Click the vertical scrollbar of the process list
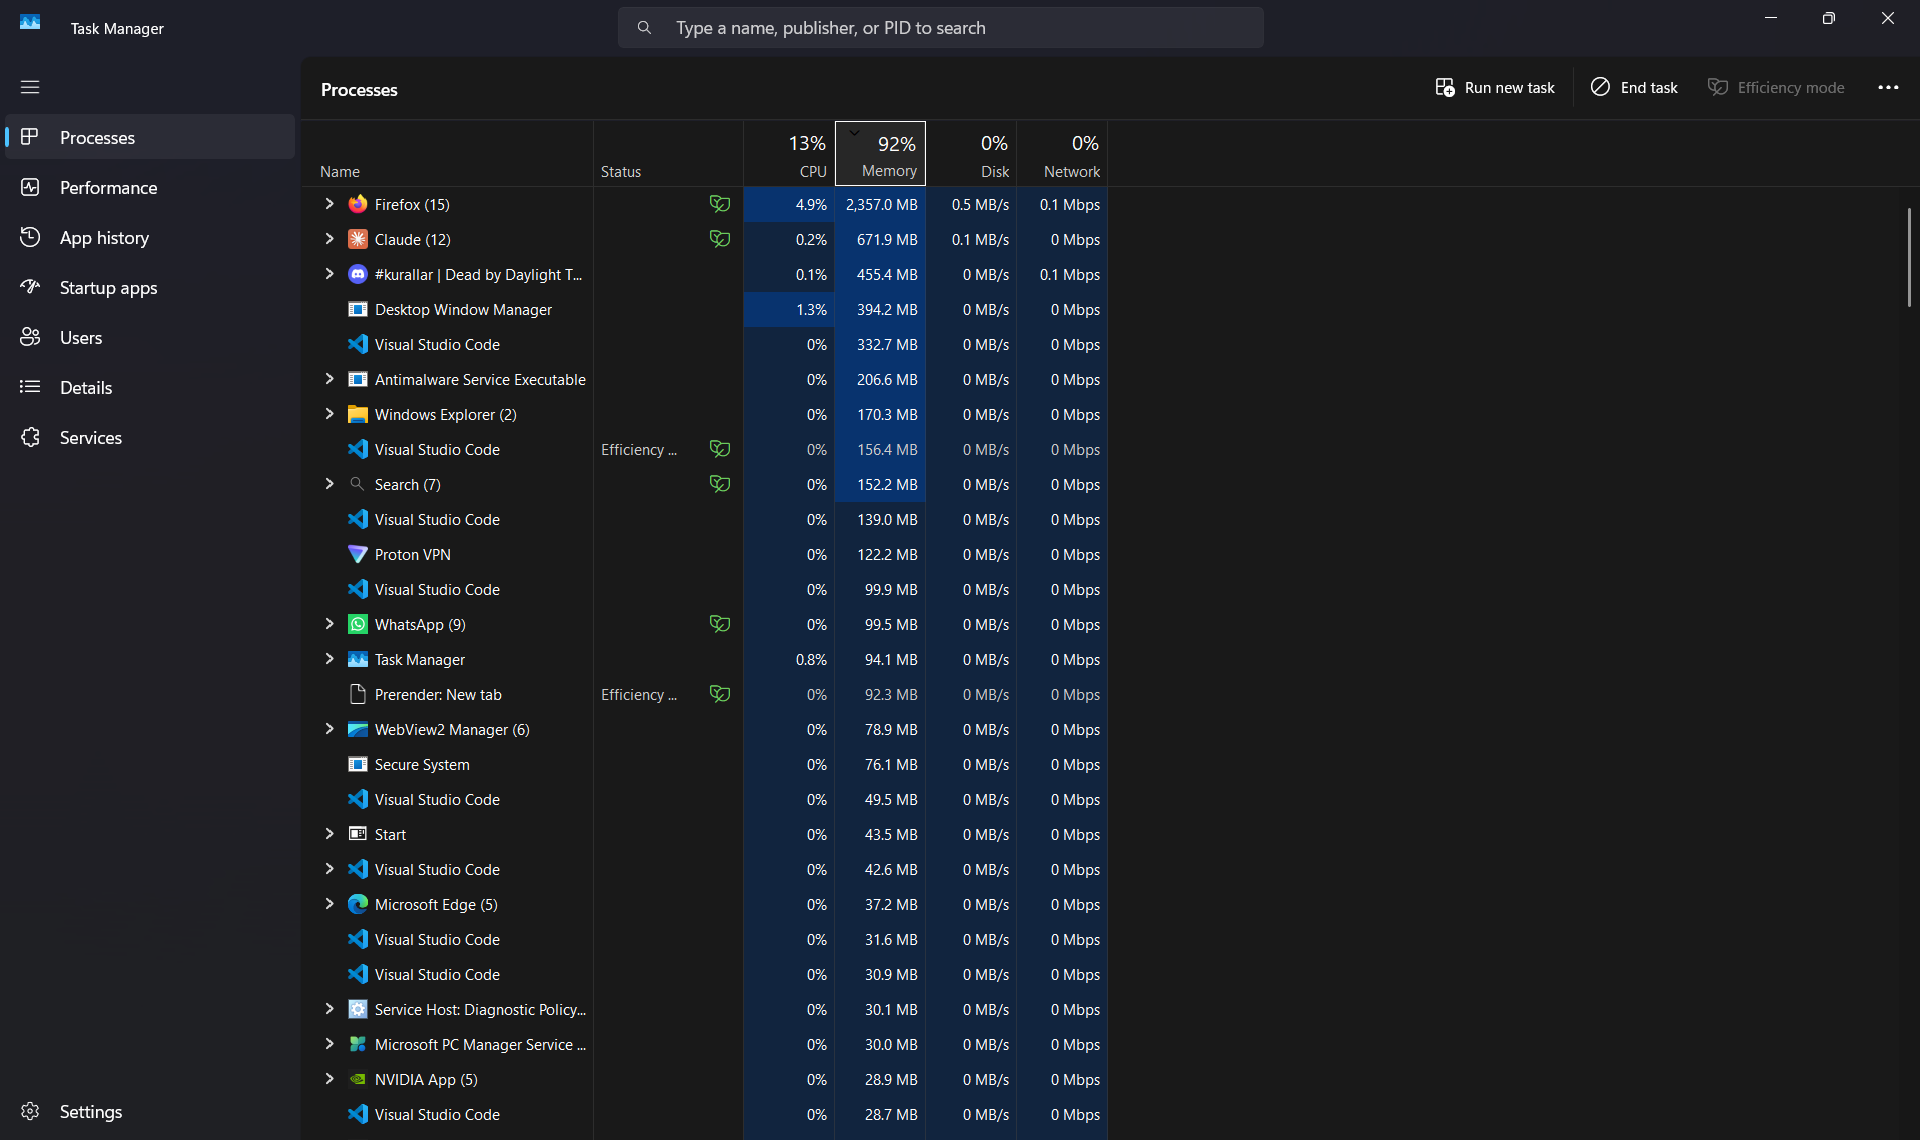This screenshot has height=1140, width=1920. 1909,258
